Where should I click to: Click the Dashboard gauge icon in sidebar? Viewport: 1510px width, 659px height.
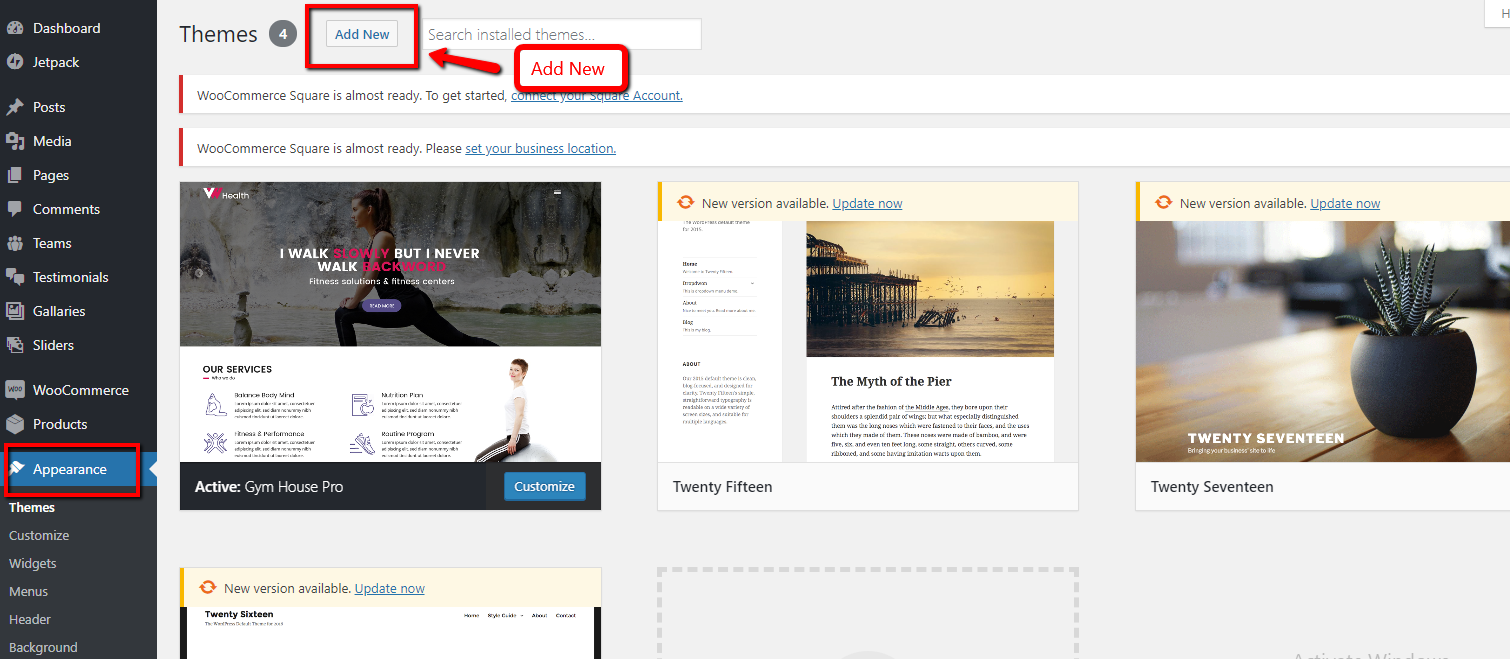tap(15, 28)
